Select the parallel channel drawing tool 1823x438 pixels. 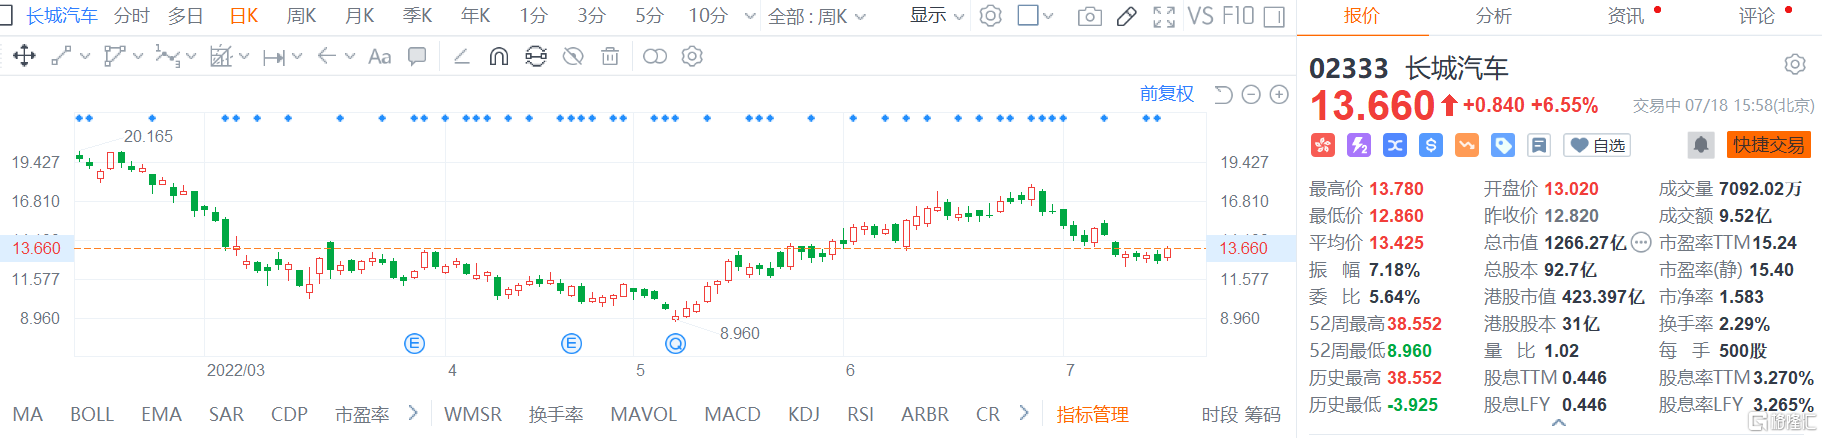(115, 56)
